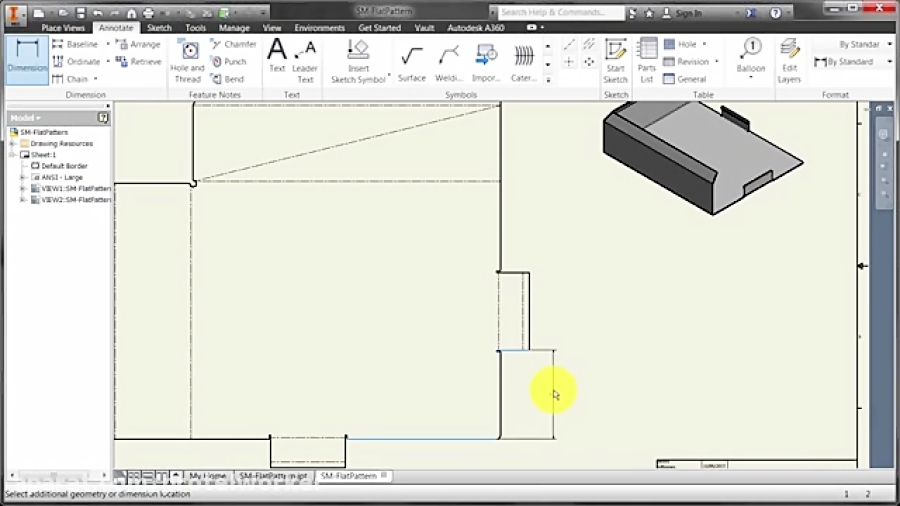Select the Welding symbol tool
Image resolution: width=900 pixels, height=506 pixels.
click(x=448, y=64)
